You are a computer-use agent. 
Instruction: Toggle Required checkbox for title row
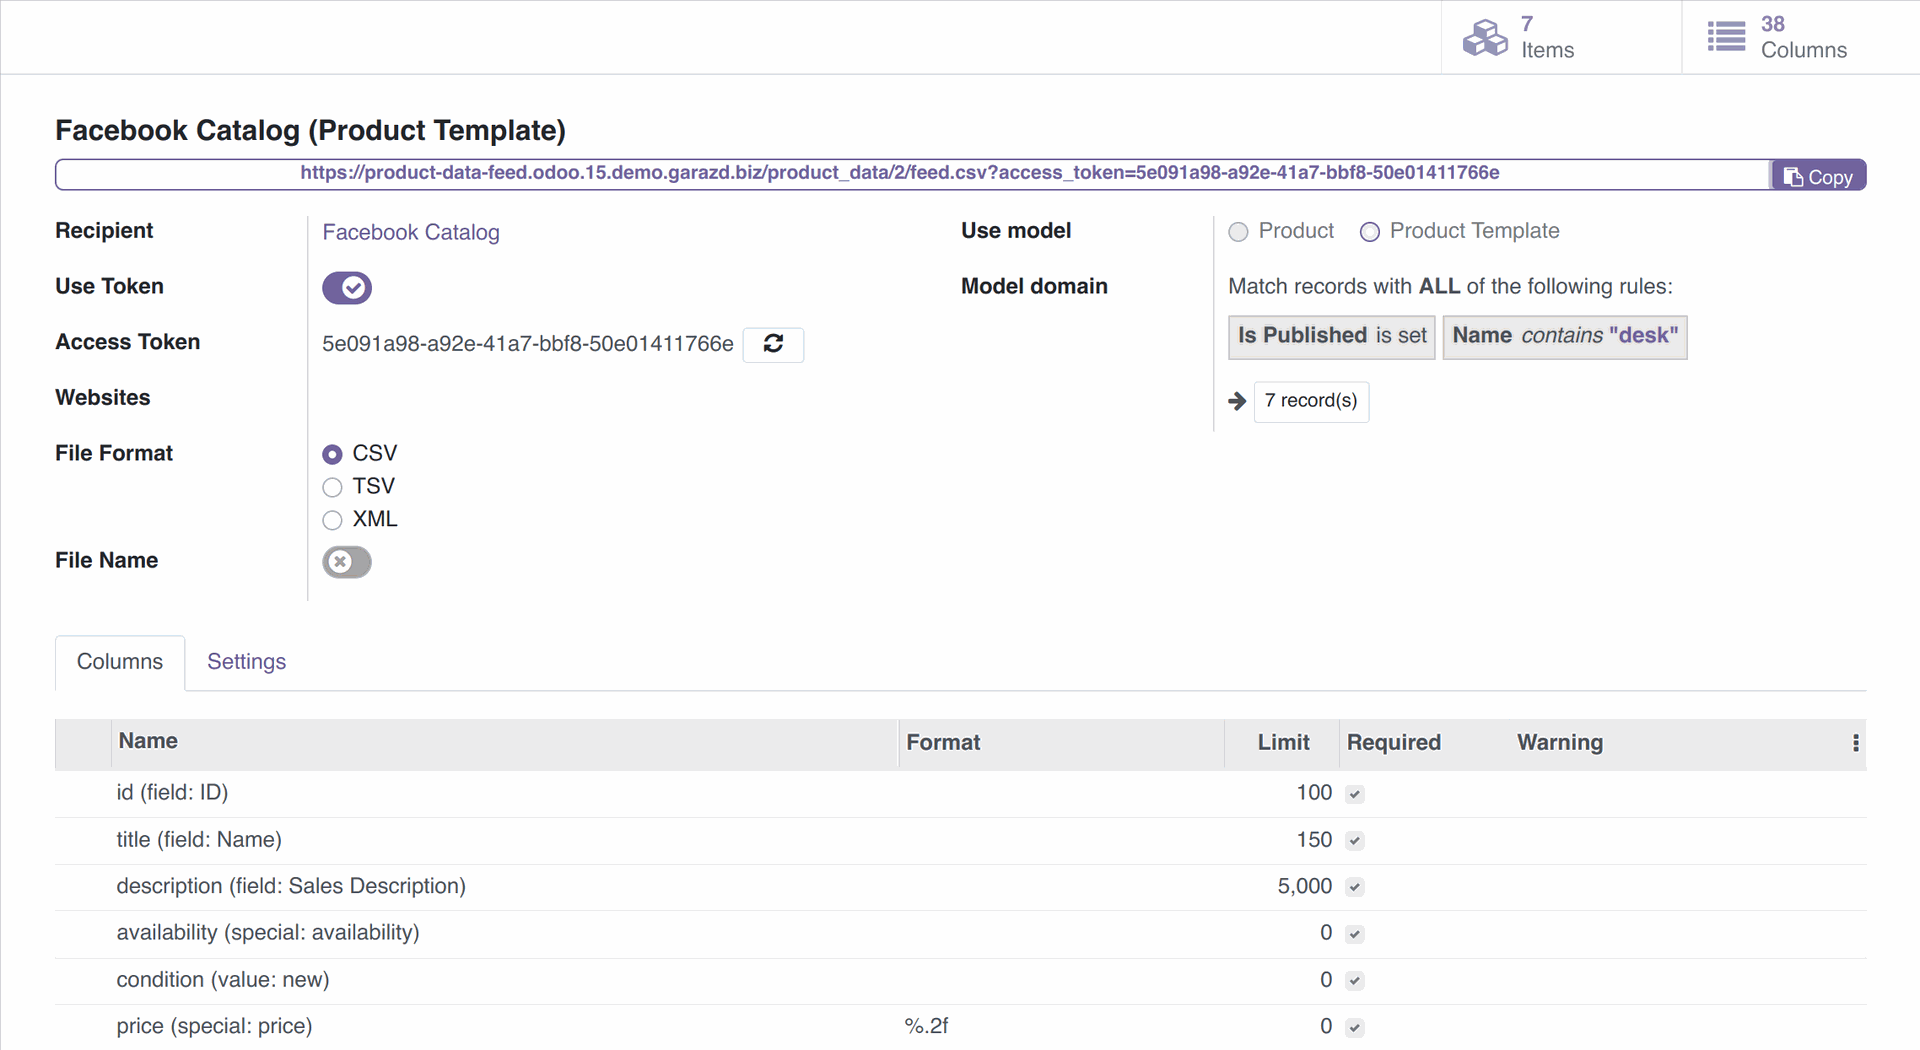pos(1355,841)
